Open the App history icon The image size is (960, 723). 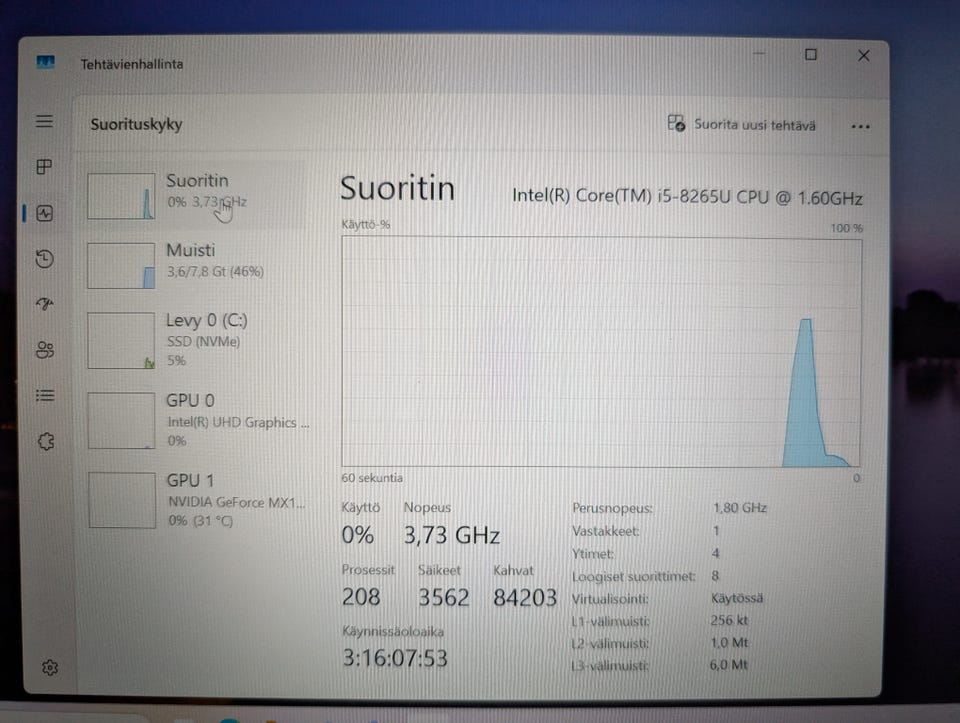click(45, 258)
